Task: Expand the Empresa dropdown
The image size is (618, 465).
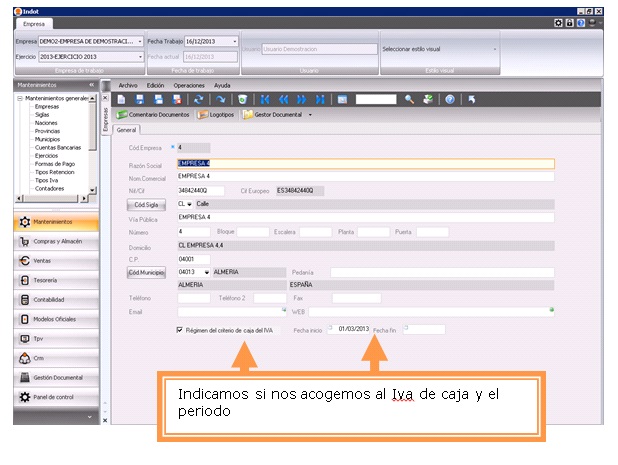Action: (x=140, y=42)
